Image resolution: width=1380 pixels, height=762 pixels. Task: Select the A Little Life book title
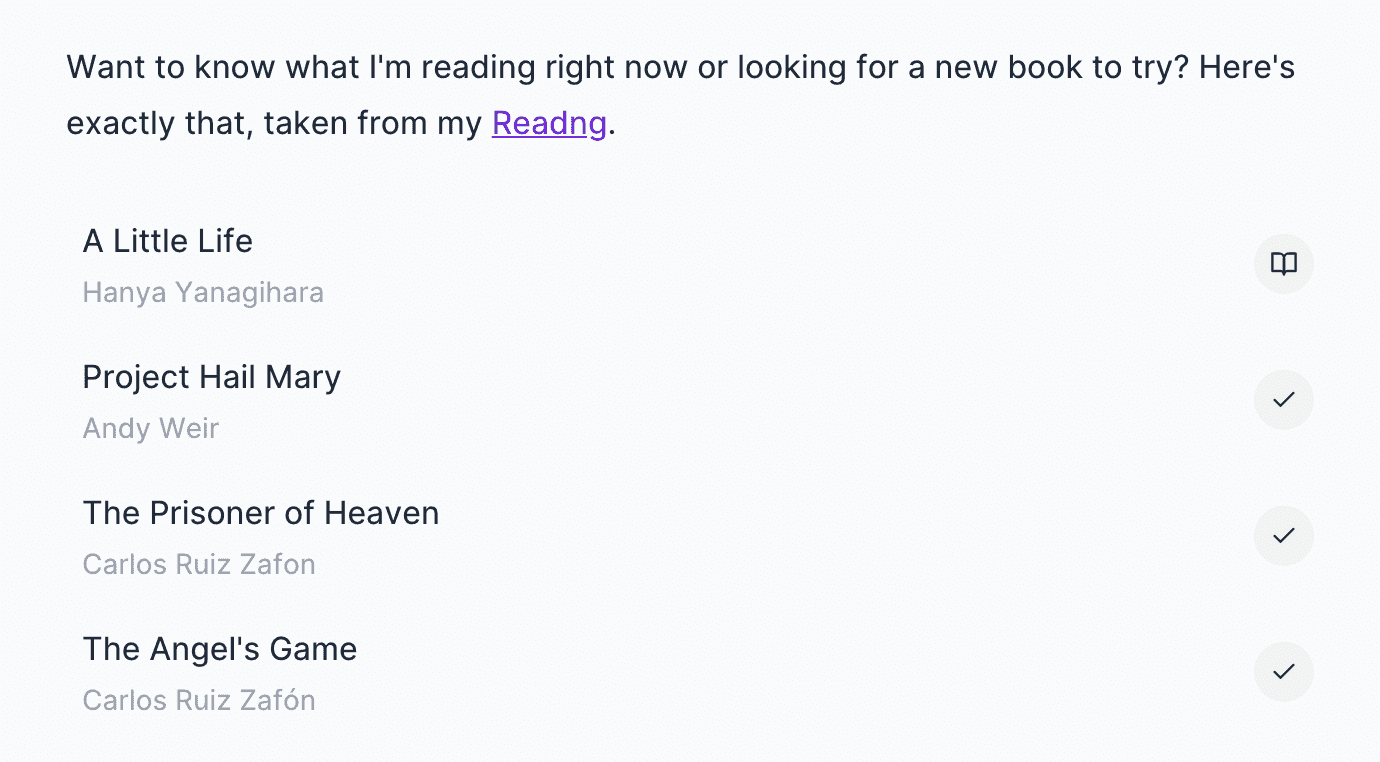[168, 241]
